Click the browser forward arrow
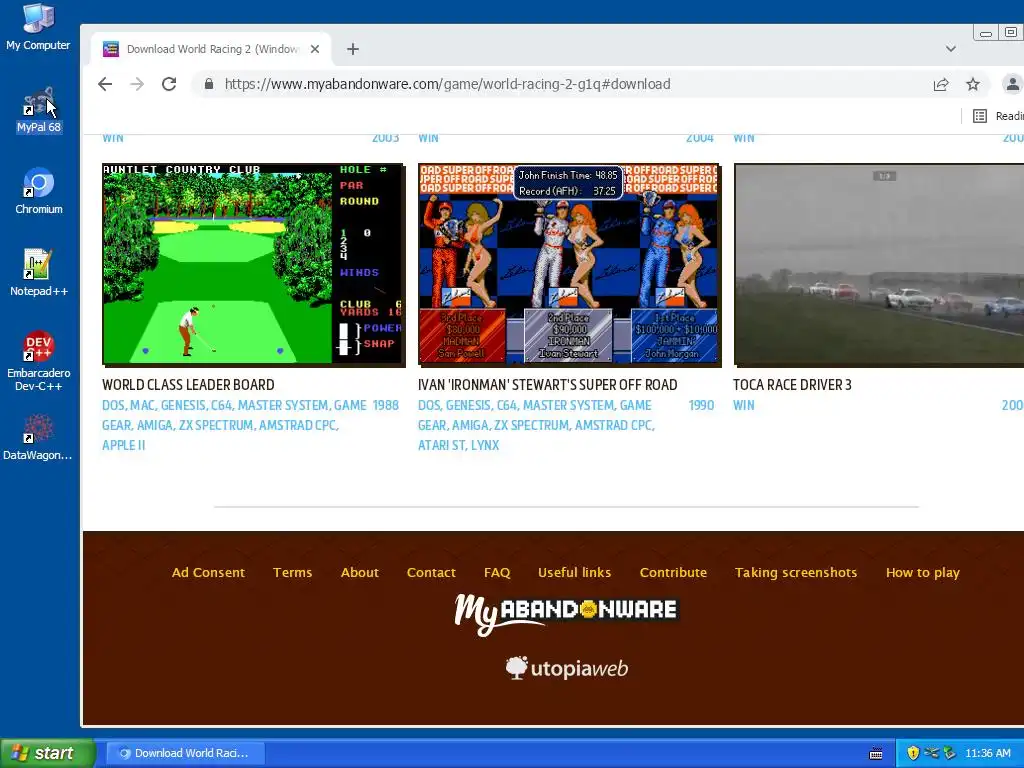 click(136, 84)
